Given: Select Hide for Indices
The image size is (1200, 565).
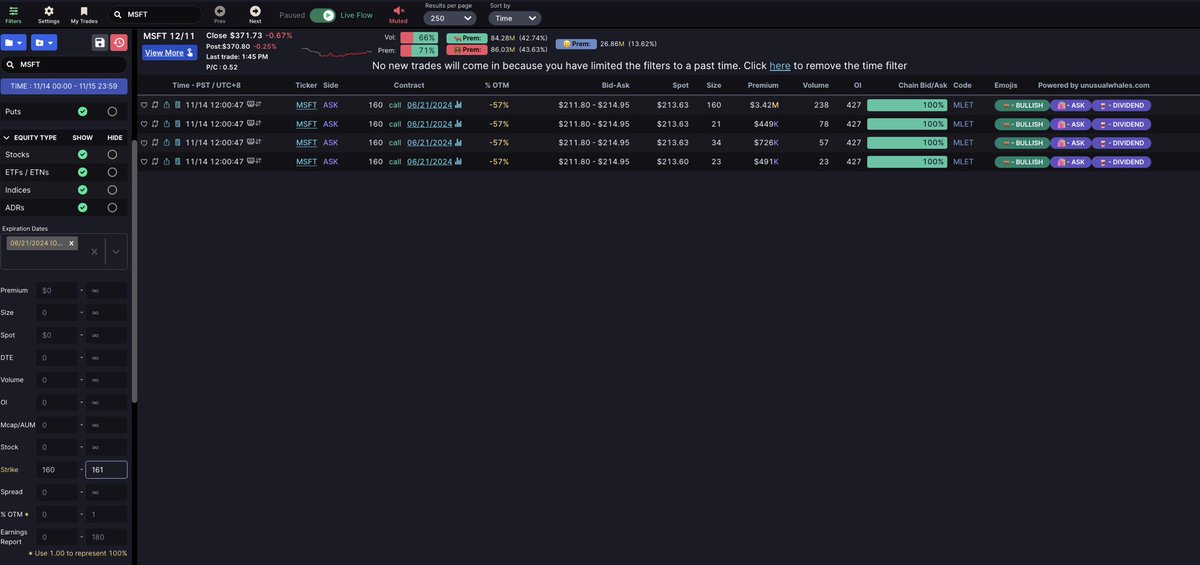Looking at the screenshot, I should pos(112,190).
